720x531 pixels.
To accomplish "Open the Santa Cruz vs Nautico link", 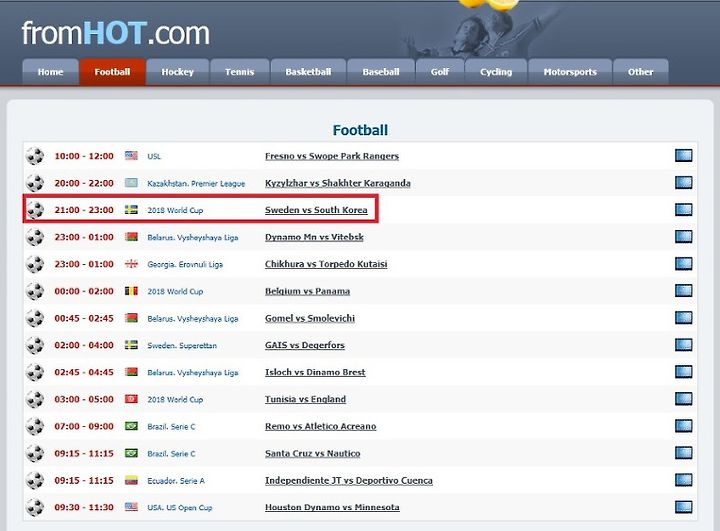I will pyautogui.click(x=313, y=453).
